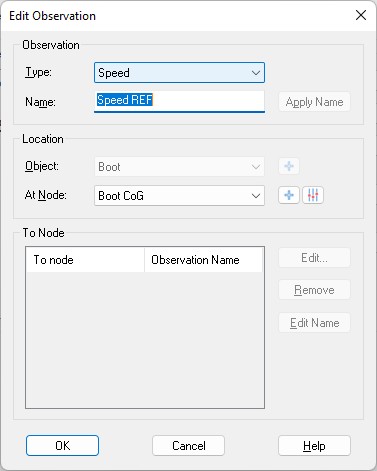Click the Remove button

pyautogui.click(x=314, y=290)
